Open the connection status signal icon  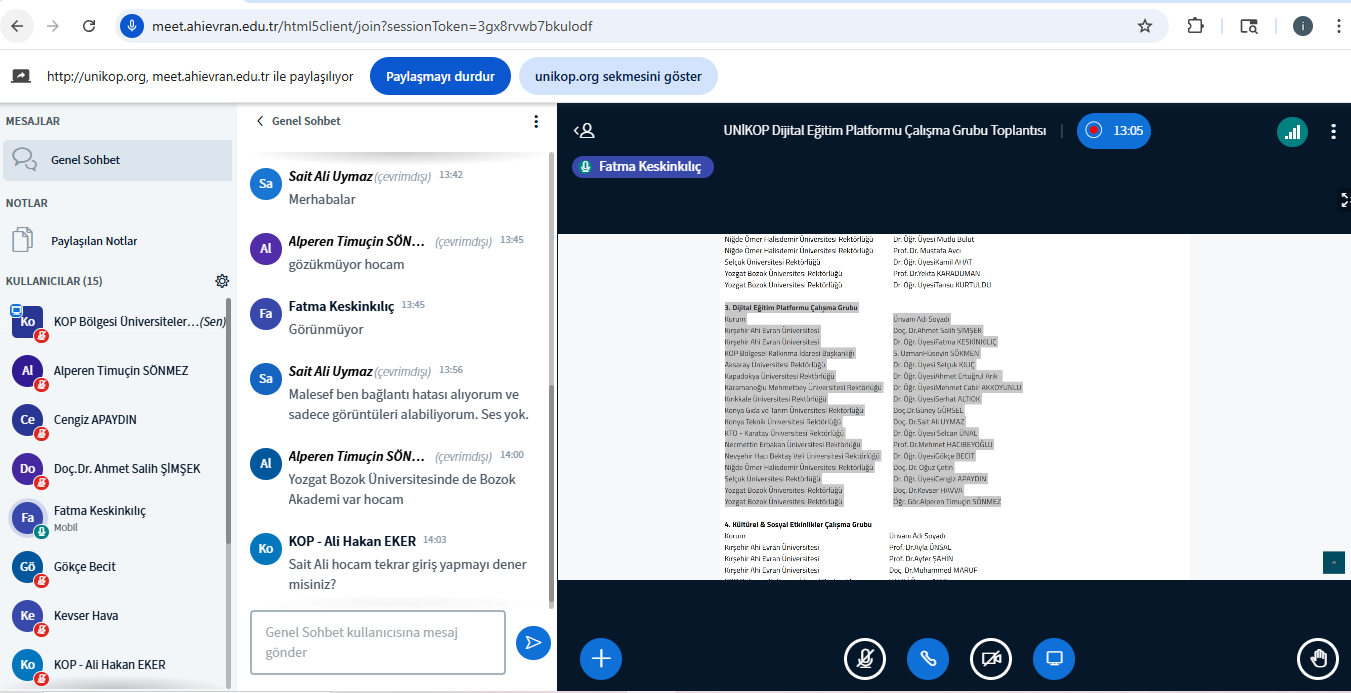[1292, 131]
